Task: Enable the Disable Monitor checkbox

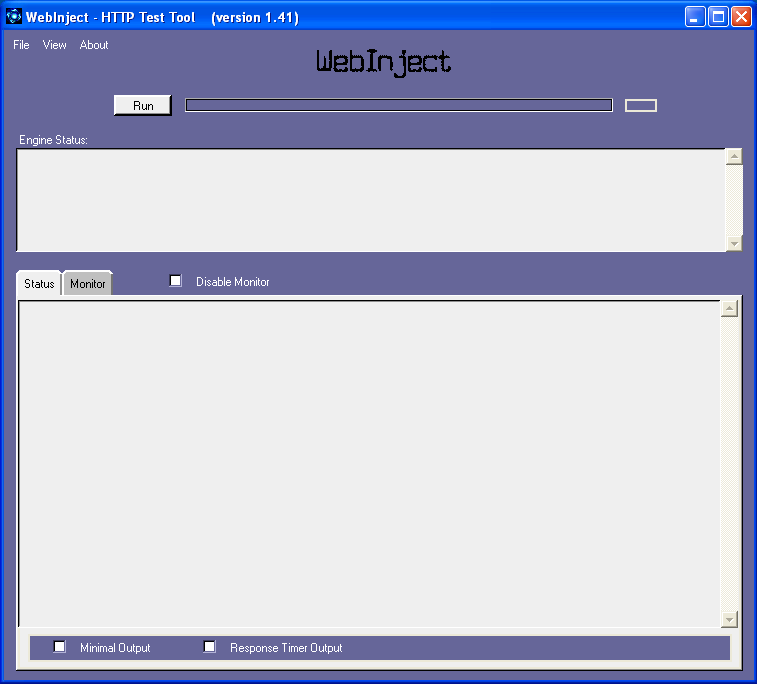Action: tap(176, 280)
